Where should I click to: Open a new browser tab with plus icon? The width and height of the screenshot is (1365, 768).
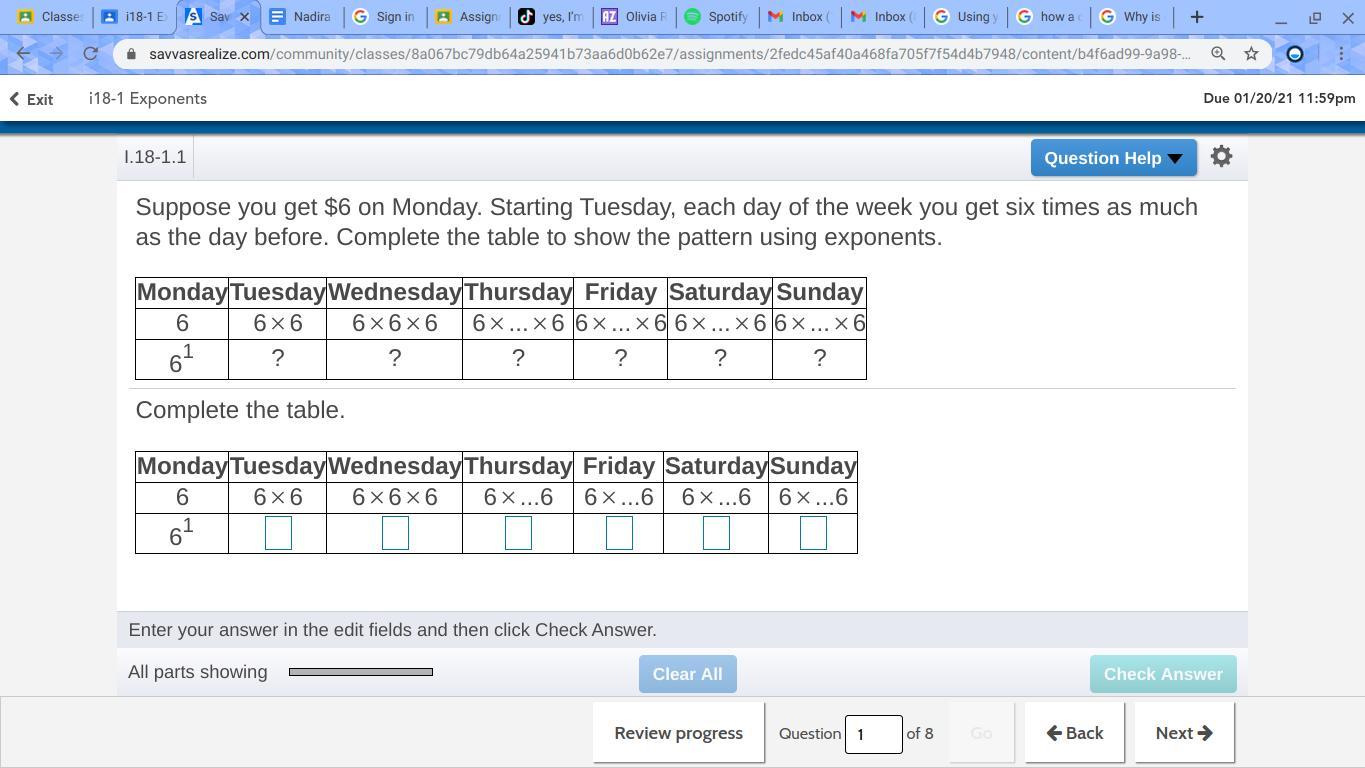[x=1197, y=17]
